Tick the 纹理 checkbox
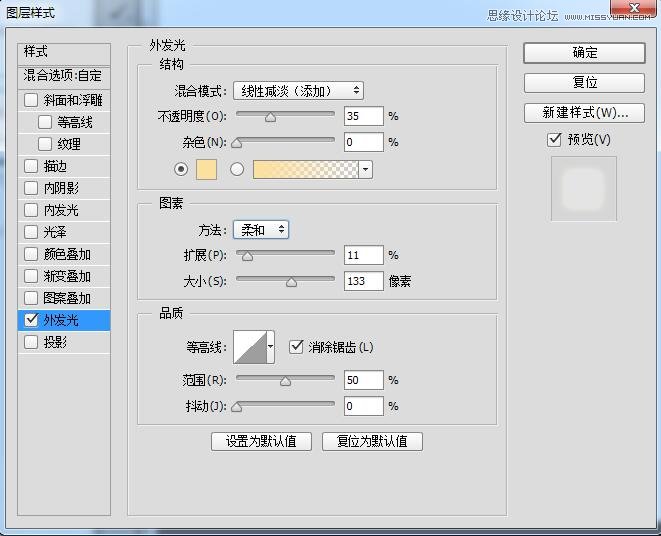Screen dimensions: 661x536 (45, 144)
